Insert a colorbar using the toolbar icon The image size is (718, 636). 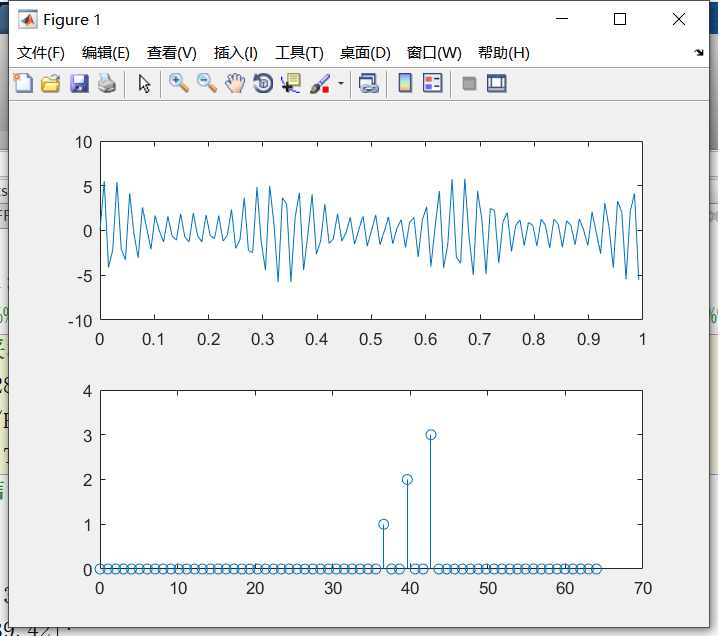(405, 84)
